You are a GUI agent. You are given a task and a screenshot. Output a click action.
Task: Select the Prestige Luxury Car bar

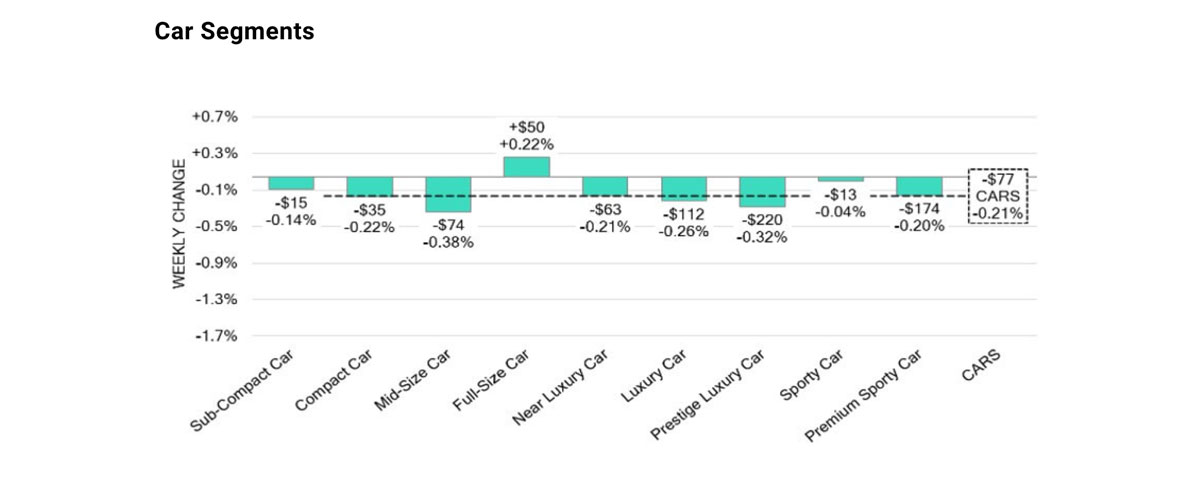coord(762,191)
